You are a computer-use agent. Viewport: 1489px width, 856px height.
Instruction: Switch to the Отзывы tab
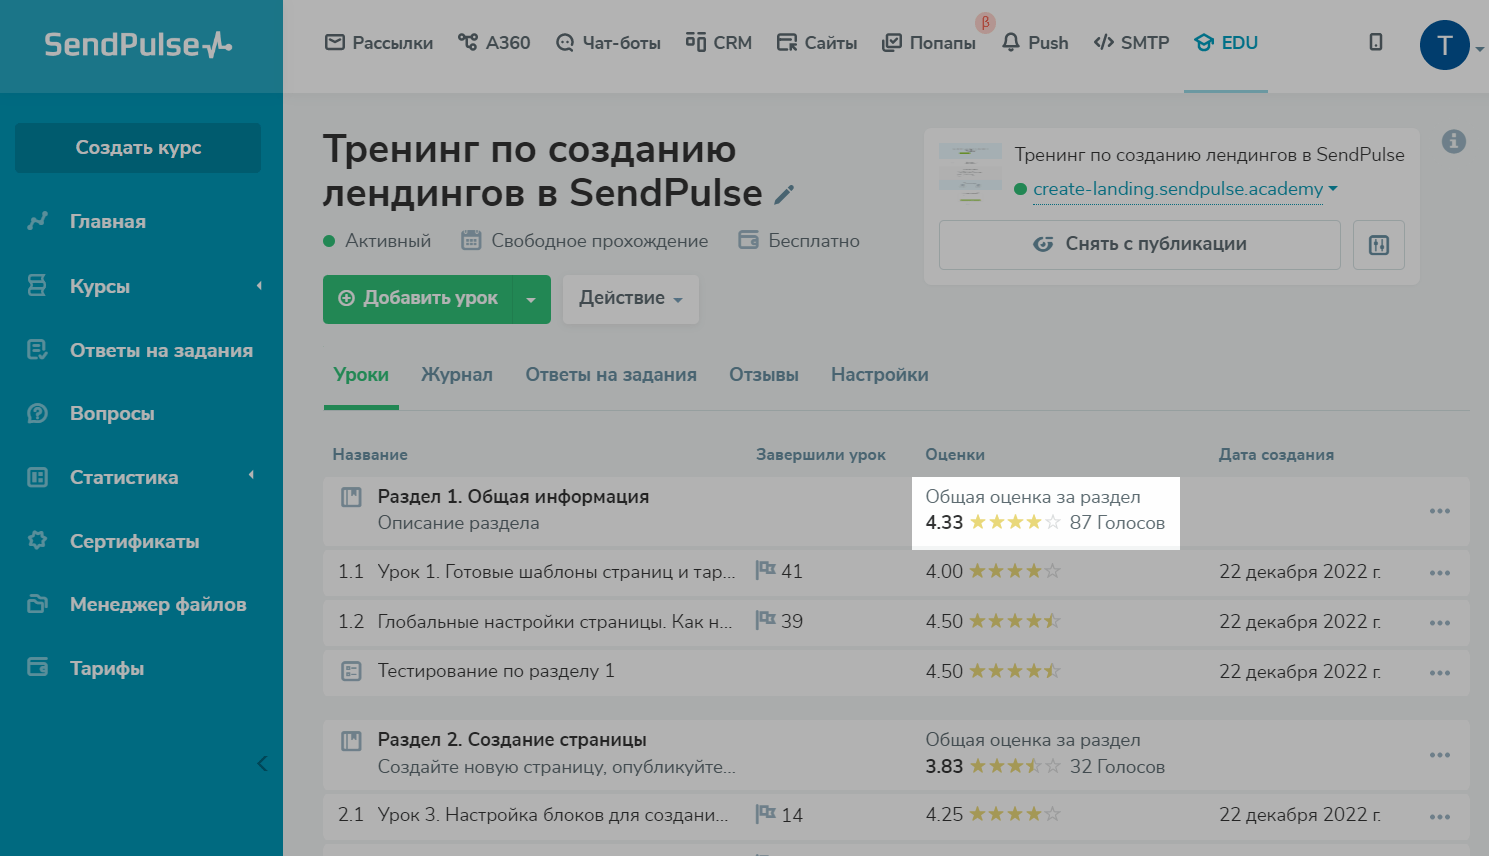pos(763,375)
